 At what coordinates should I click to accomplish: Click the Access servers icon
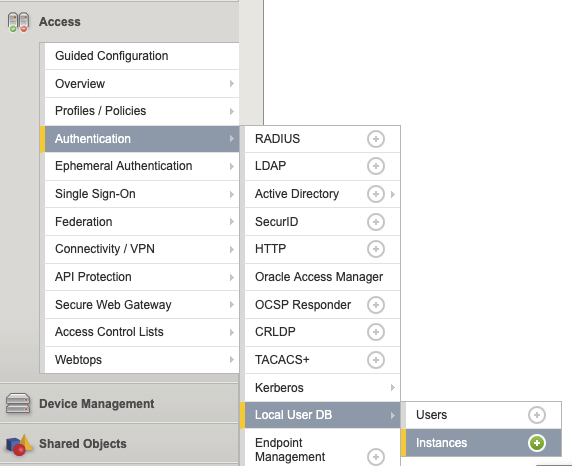coord(18,22)
